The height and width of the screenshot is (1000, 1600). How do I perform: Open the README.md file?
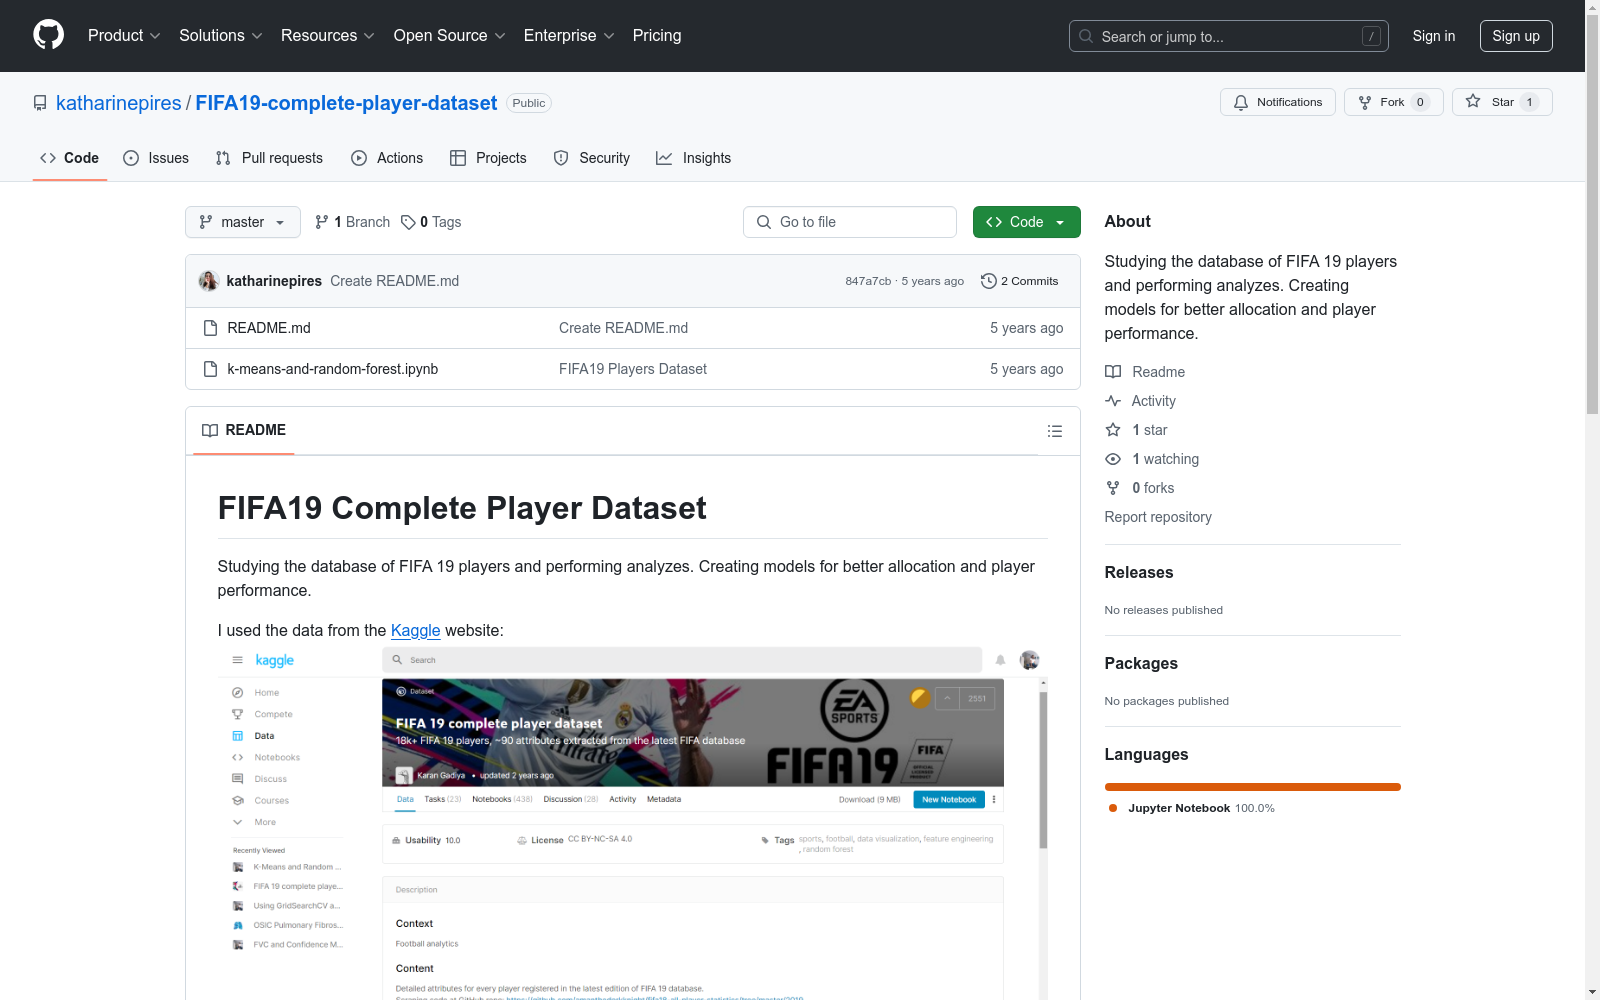click(x=269, y=328)
